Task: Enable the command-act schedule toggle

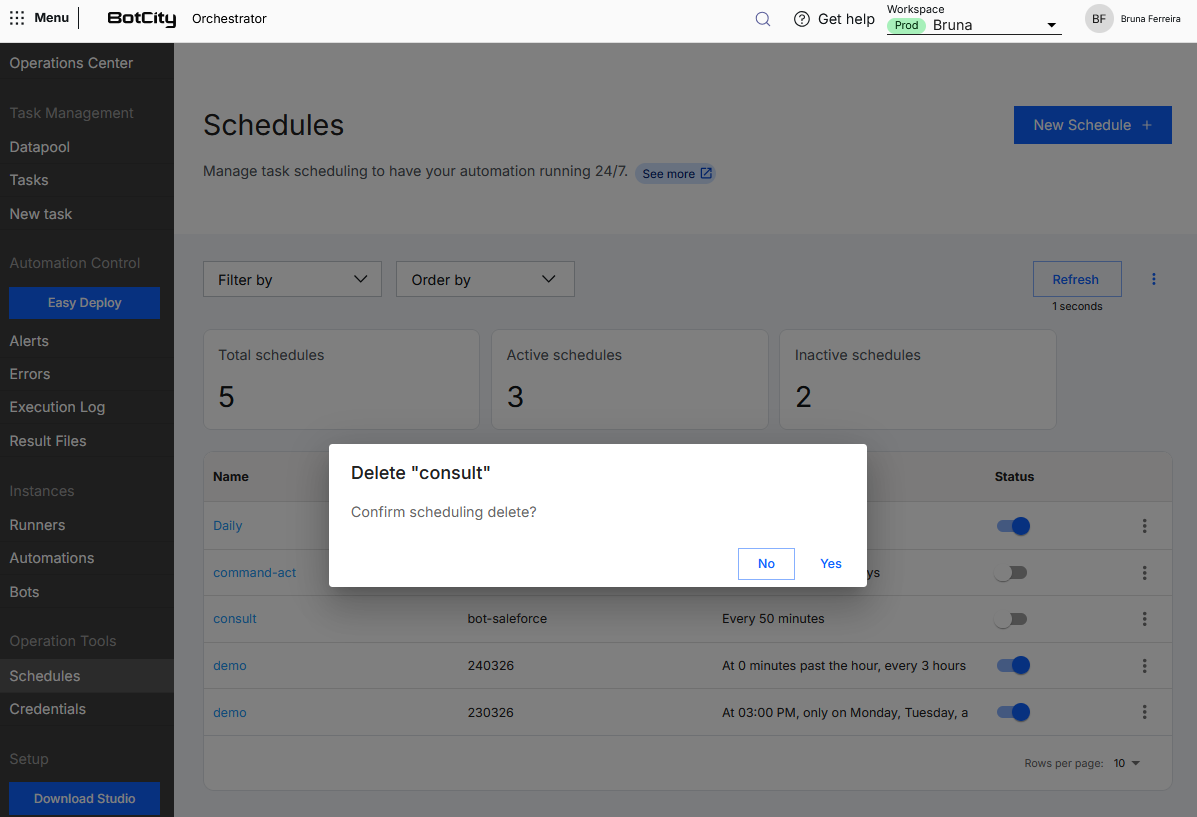Action: (1011, 573)
